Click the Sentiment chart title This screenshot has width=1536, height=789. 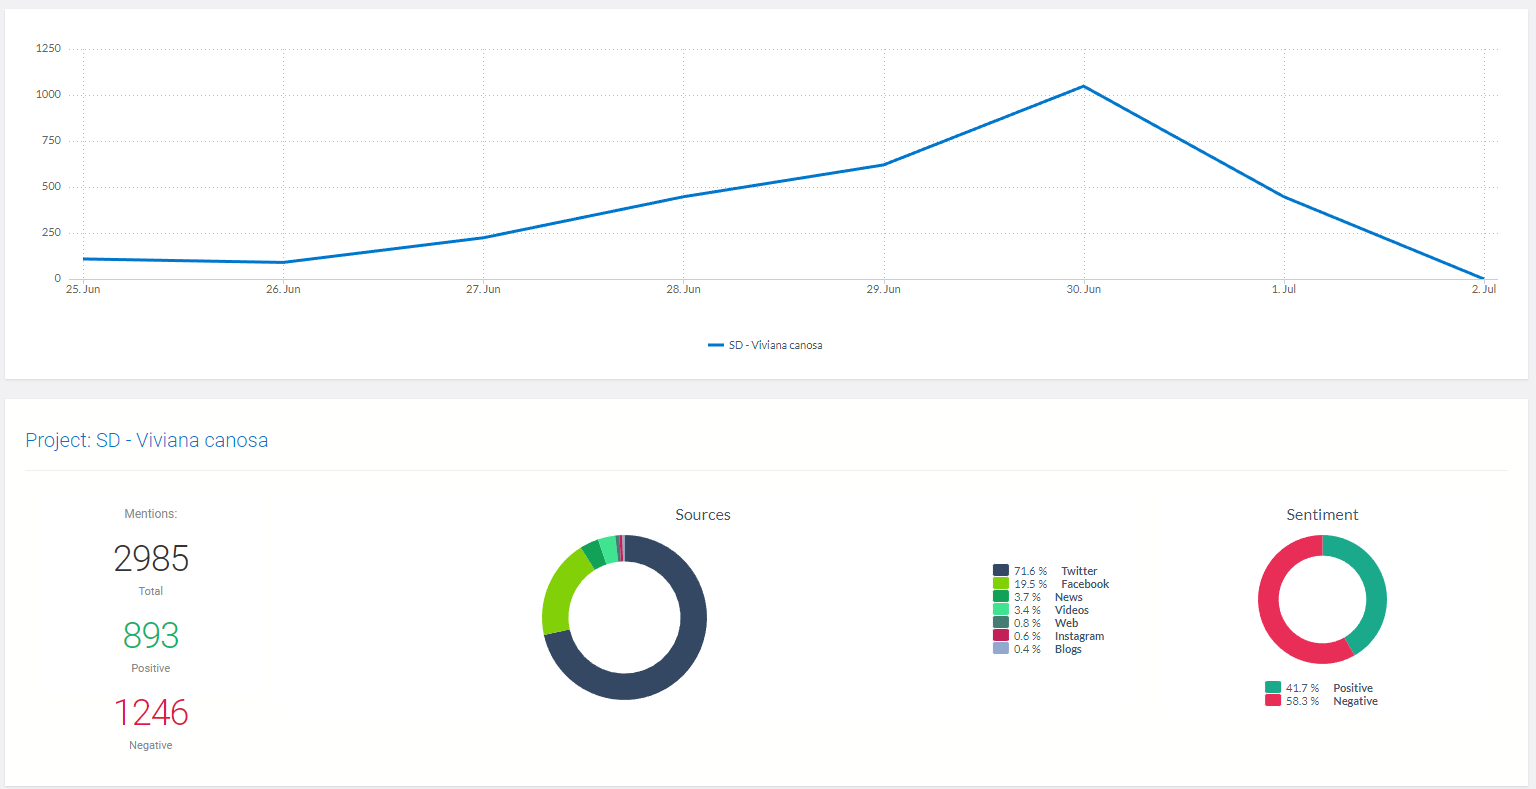coord(1322,515)
